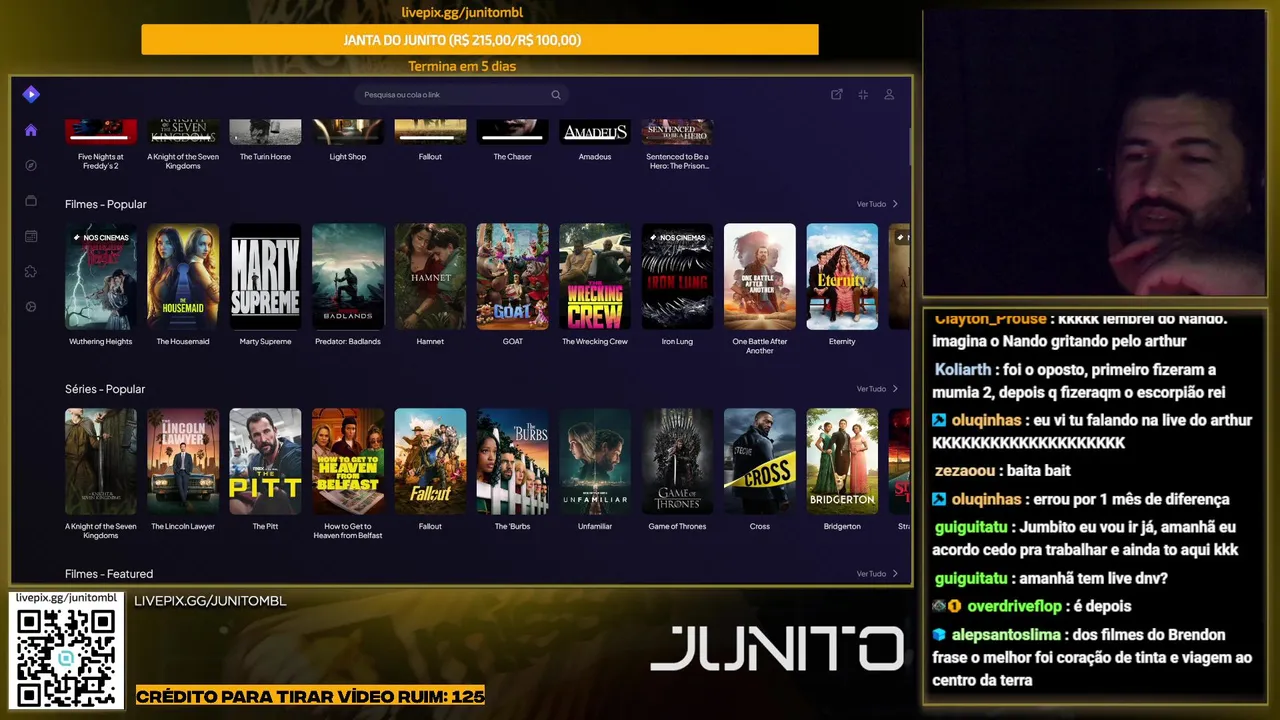Open The Pitt series poster
Viewport: 1280px width, 720px height.
click(x=265, y=462)
